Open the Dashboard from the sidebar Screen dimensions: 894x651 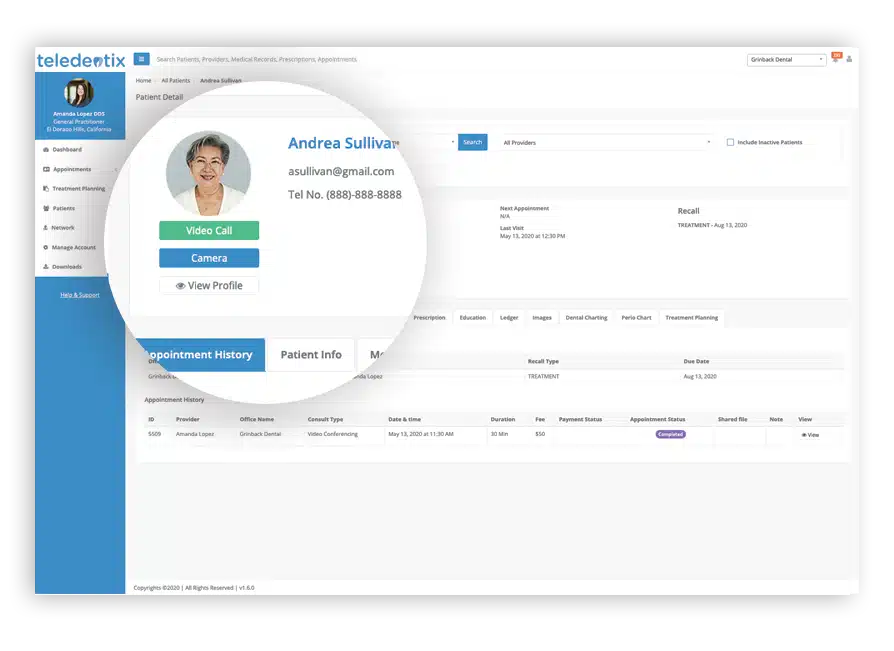point(70,149)
